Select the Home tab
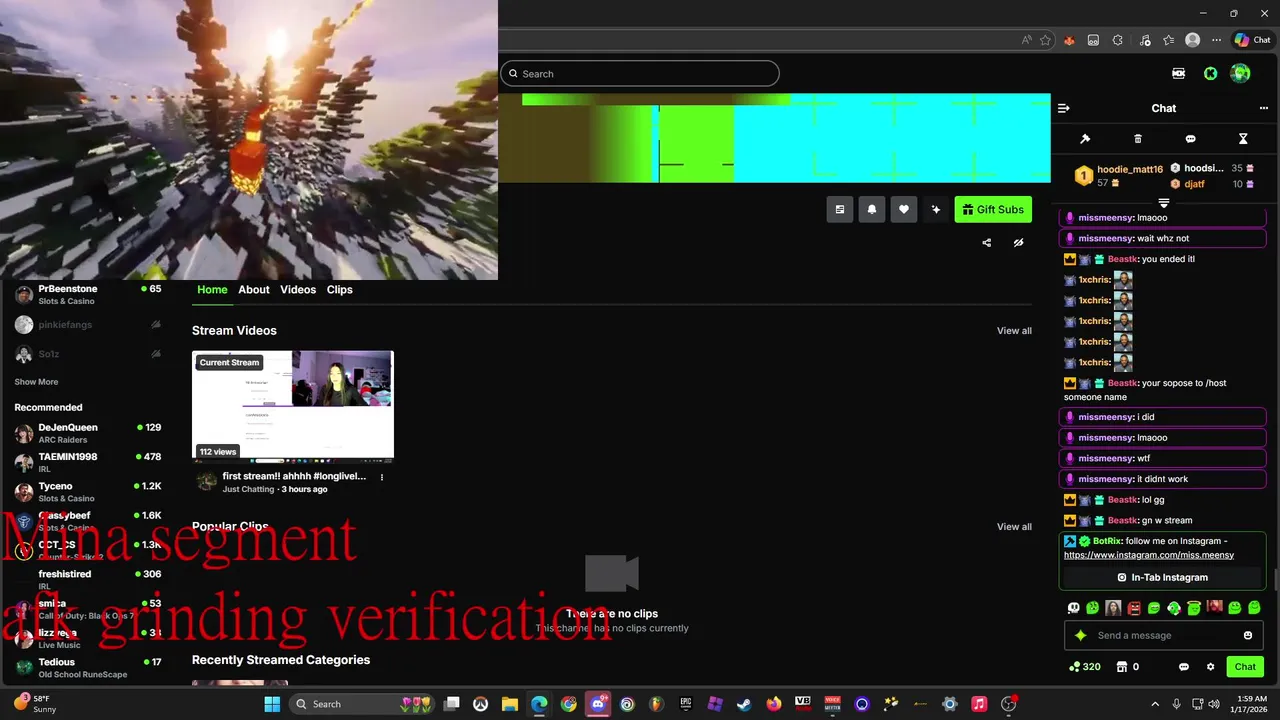1280x720 pixels. 212,289
